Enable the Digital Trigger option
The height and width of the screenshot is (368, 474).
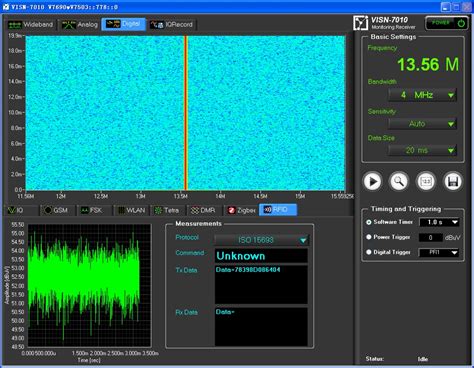[369, 252]
